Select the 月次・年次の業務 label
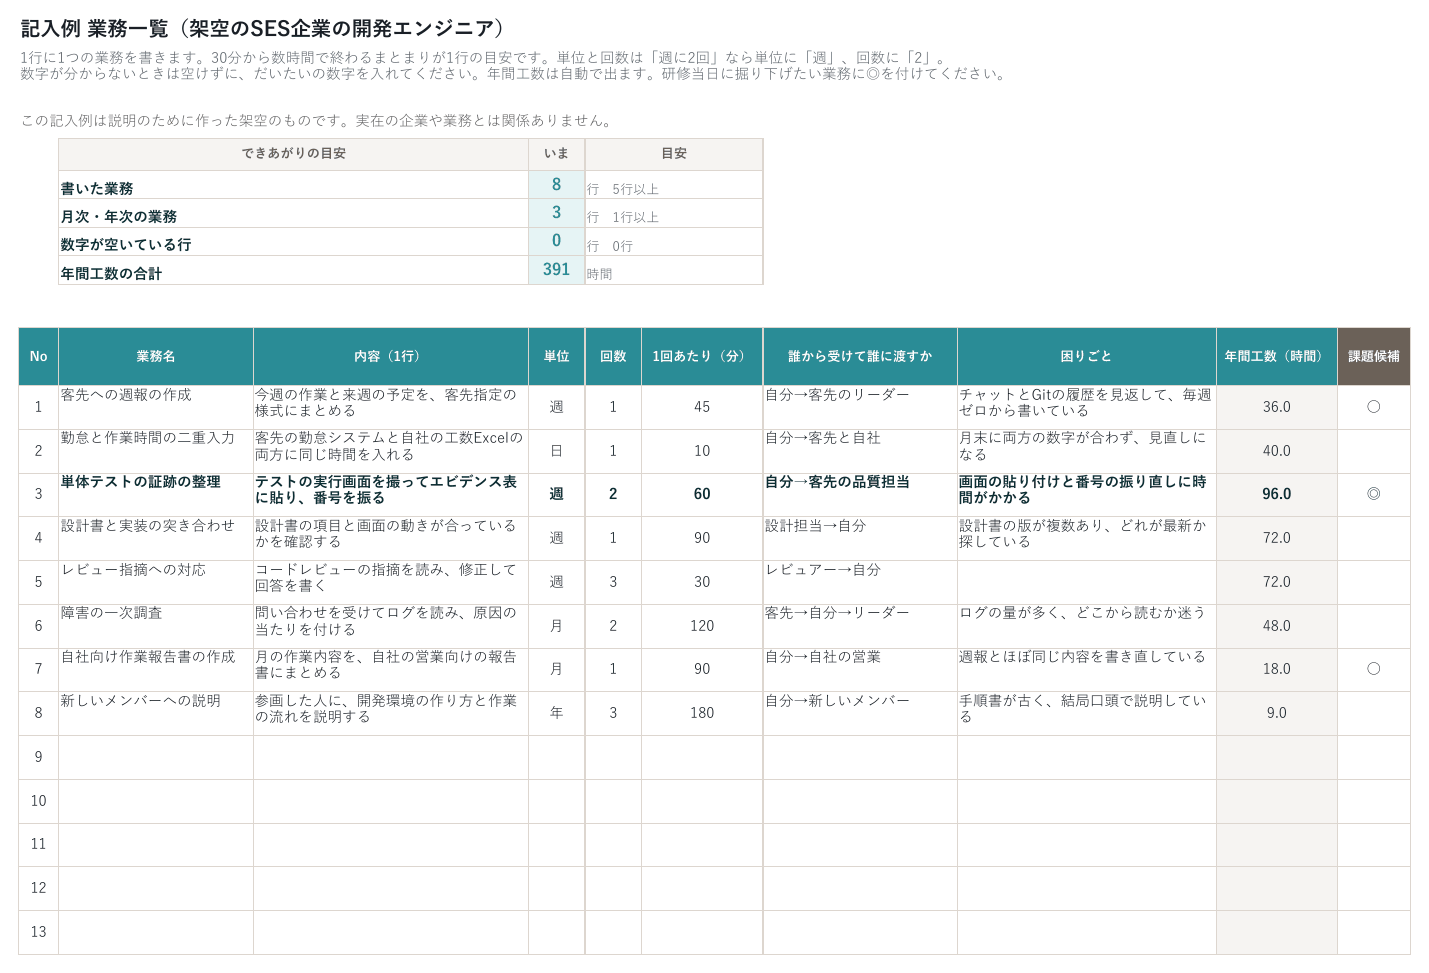The height and width of the screenshot is (973, 1429). tap(119, 217)
